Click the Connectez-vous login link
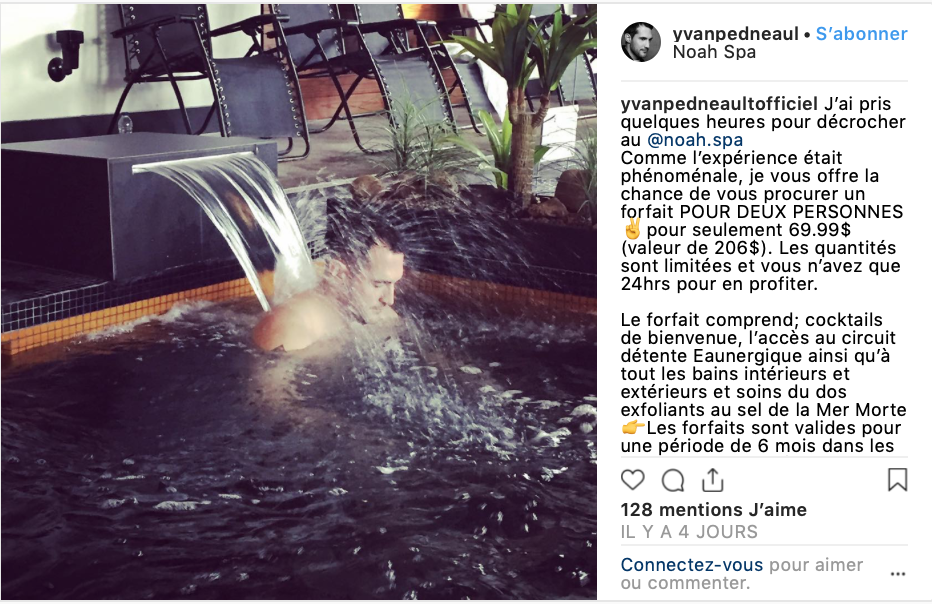Viewport: 932px width, 604px height. (691, 565)
